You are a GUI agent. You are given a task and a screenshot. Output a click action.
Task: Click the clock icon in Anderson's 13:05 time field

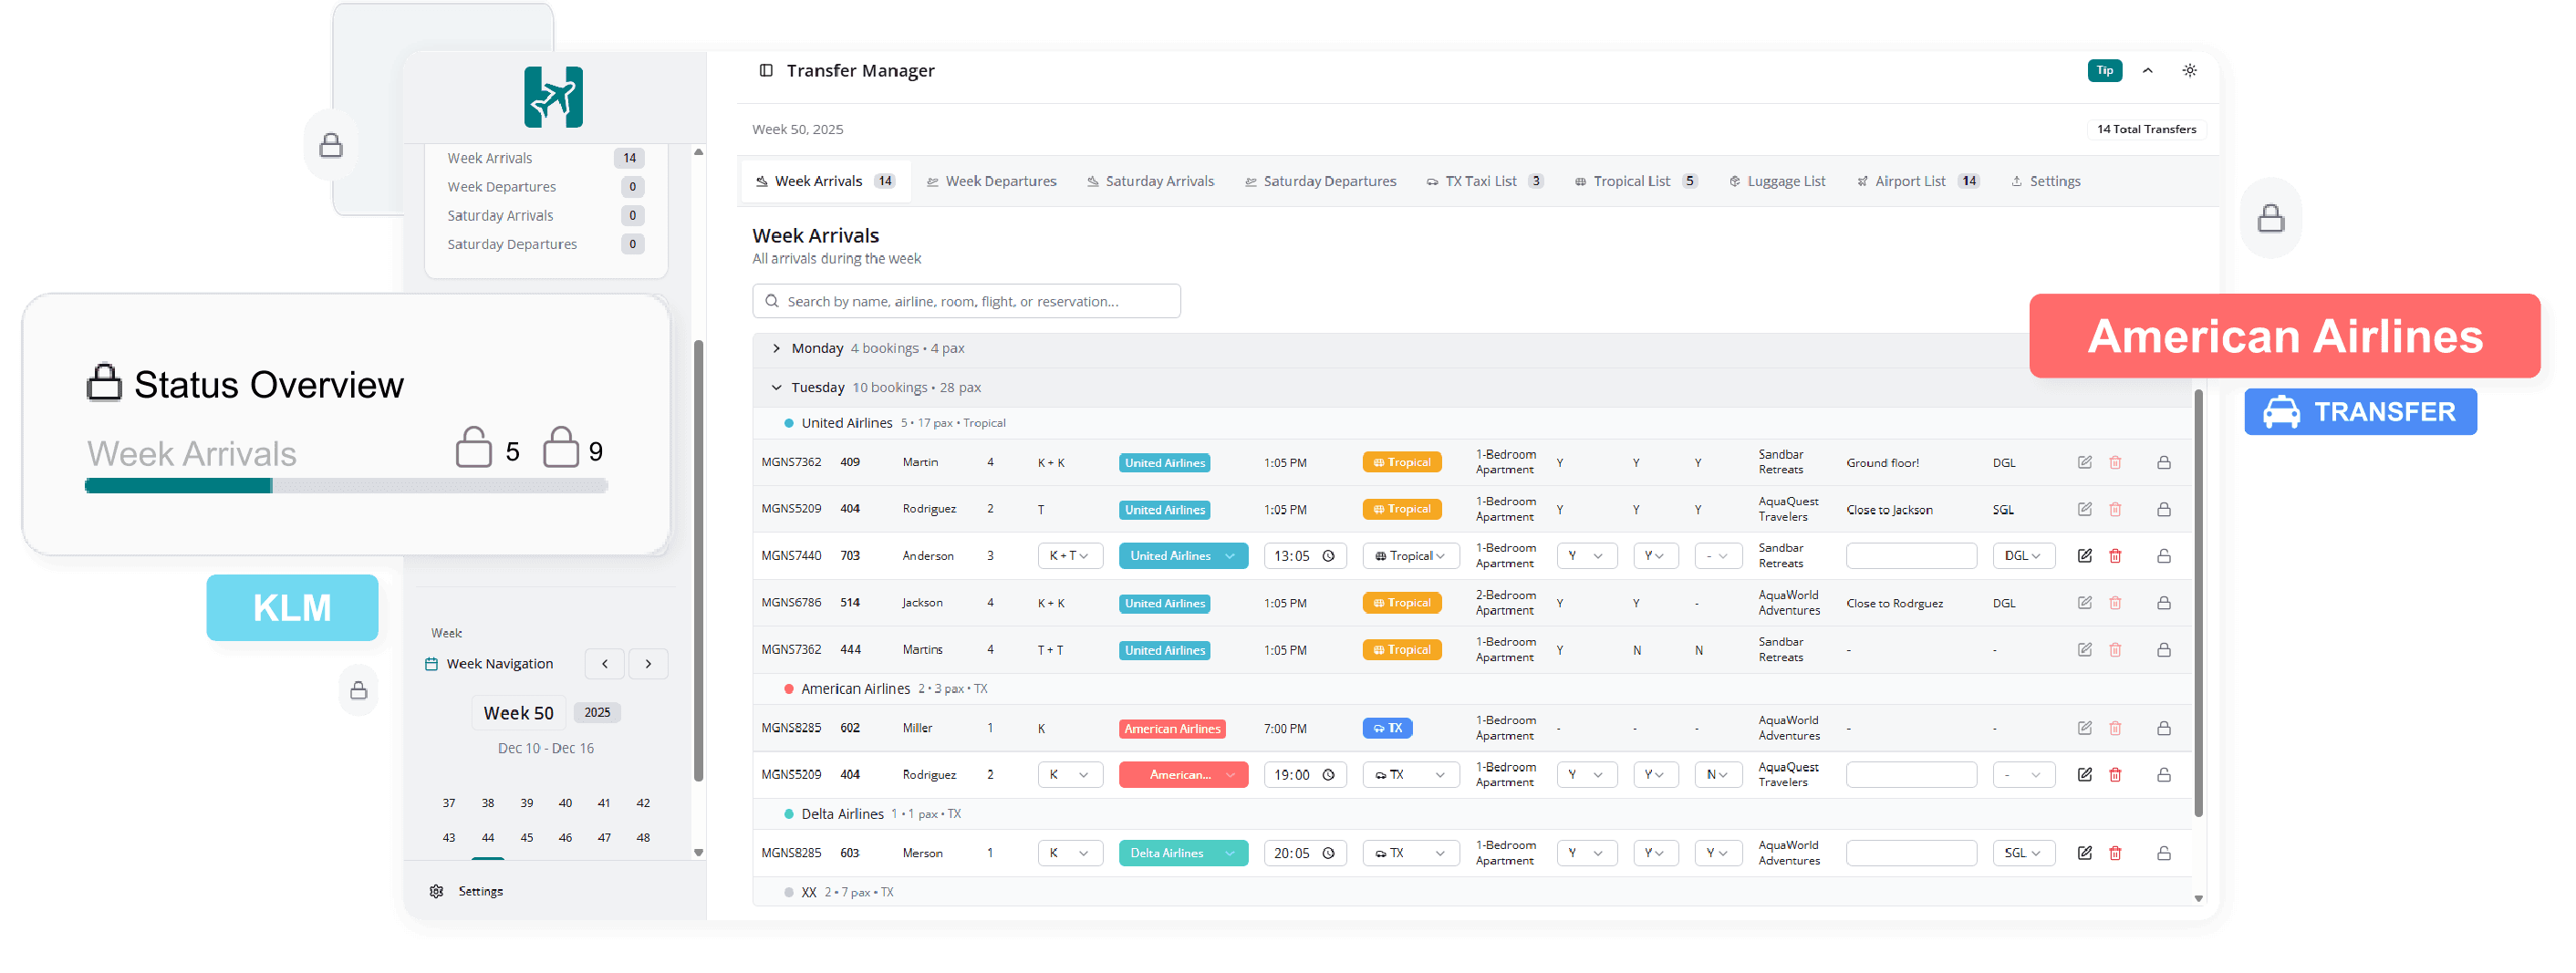tap(1329, 555)
